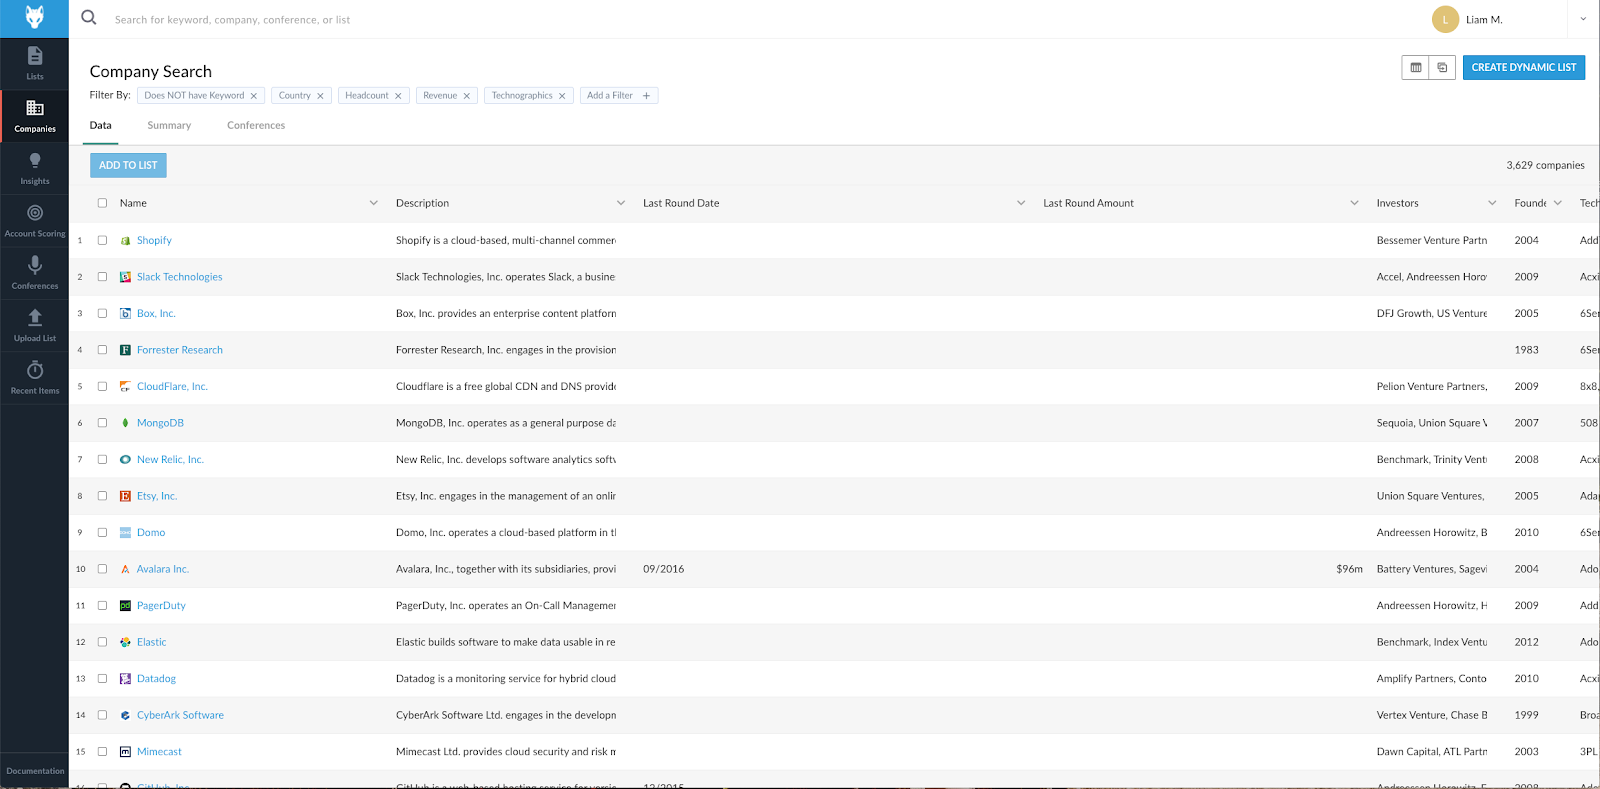Check the Box, Inc. row checkbox
Viewport: 1600px width, 789px height.
tap(102, 313)
